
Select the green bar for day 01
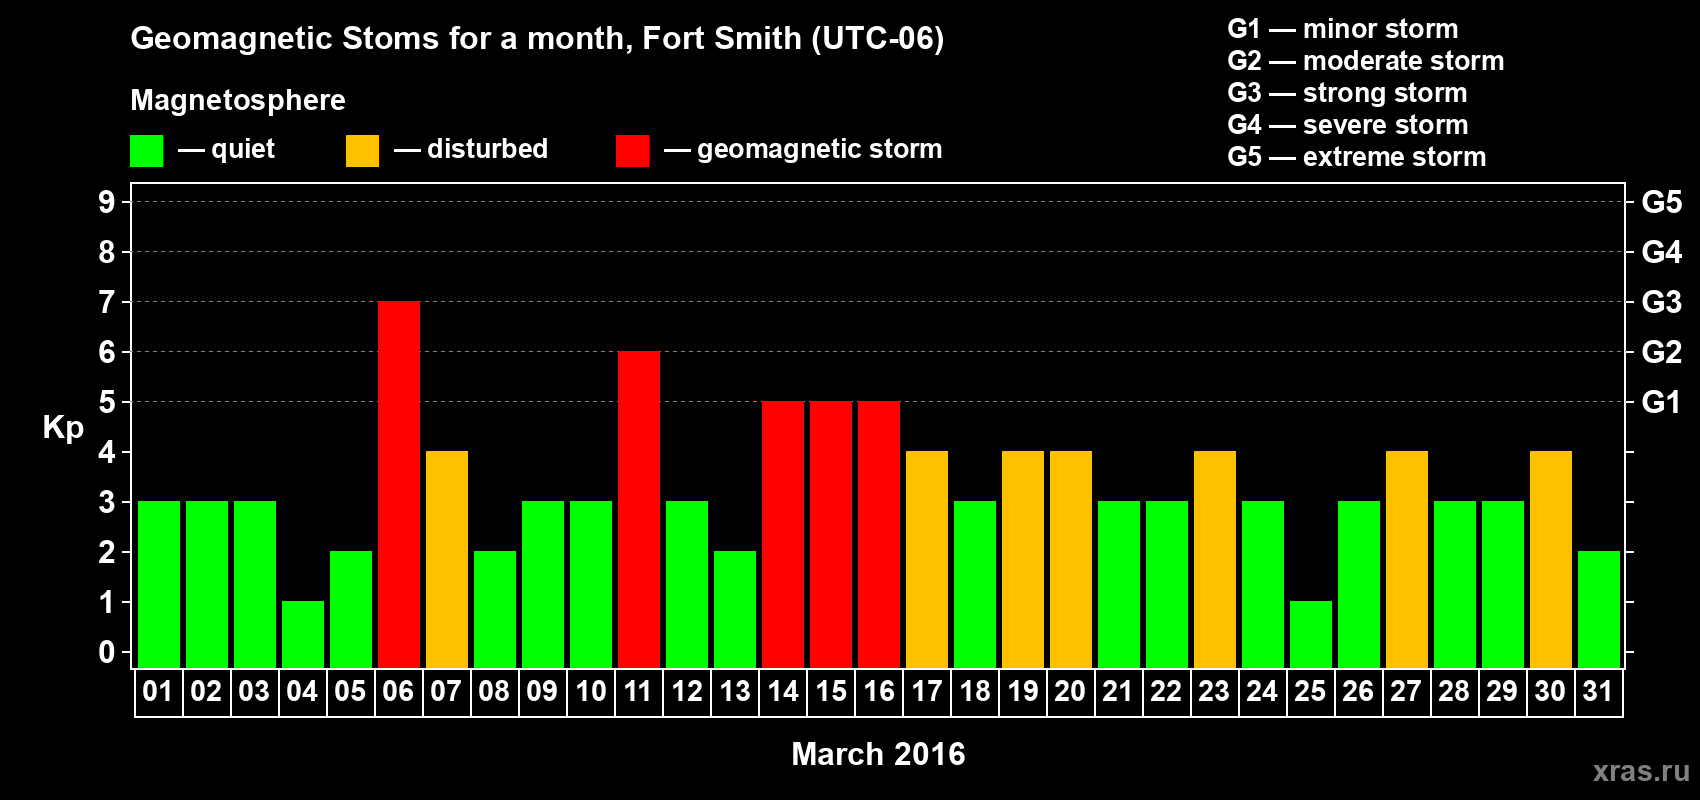click(159, 584)
